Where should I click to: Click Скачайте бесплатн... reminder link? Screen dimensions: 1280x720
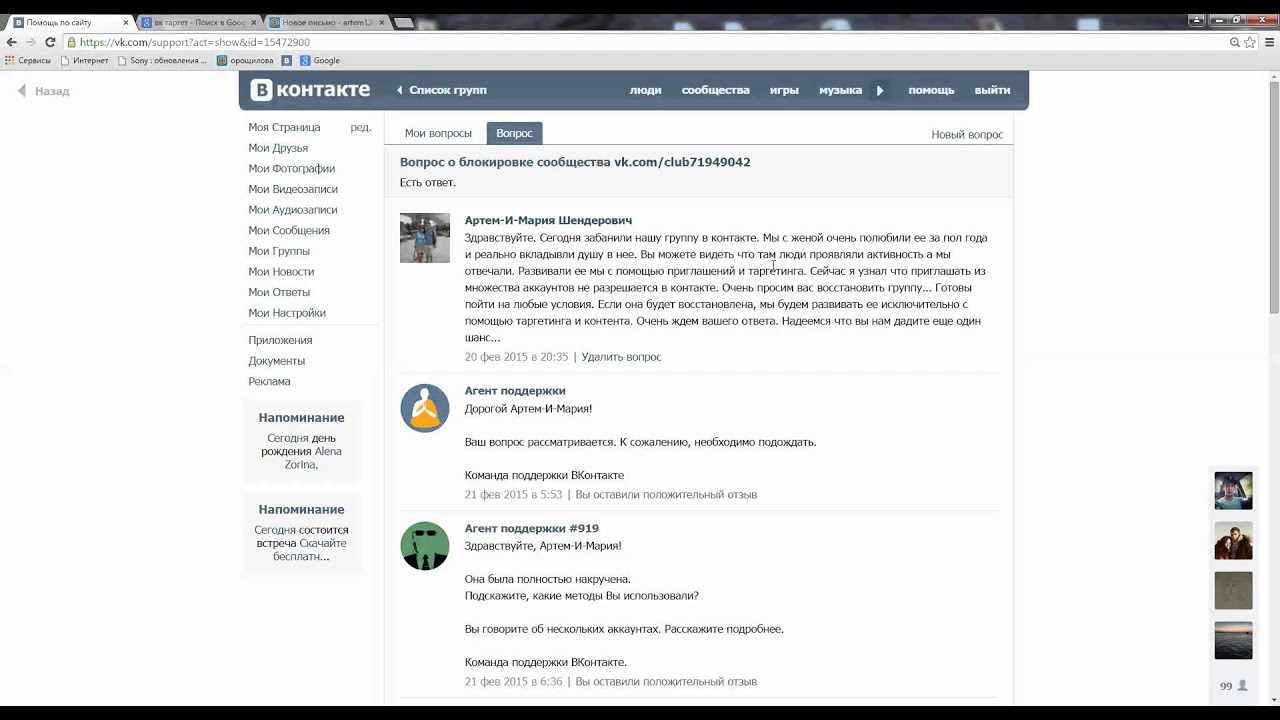click(x=310, y=550)
